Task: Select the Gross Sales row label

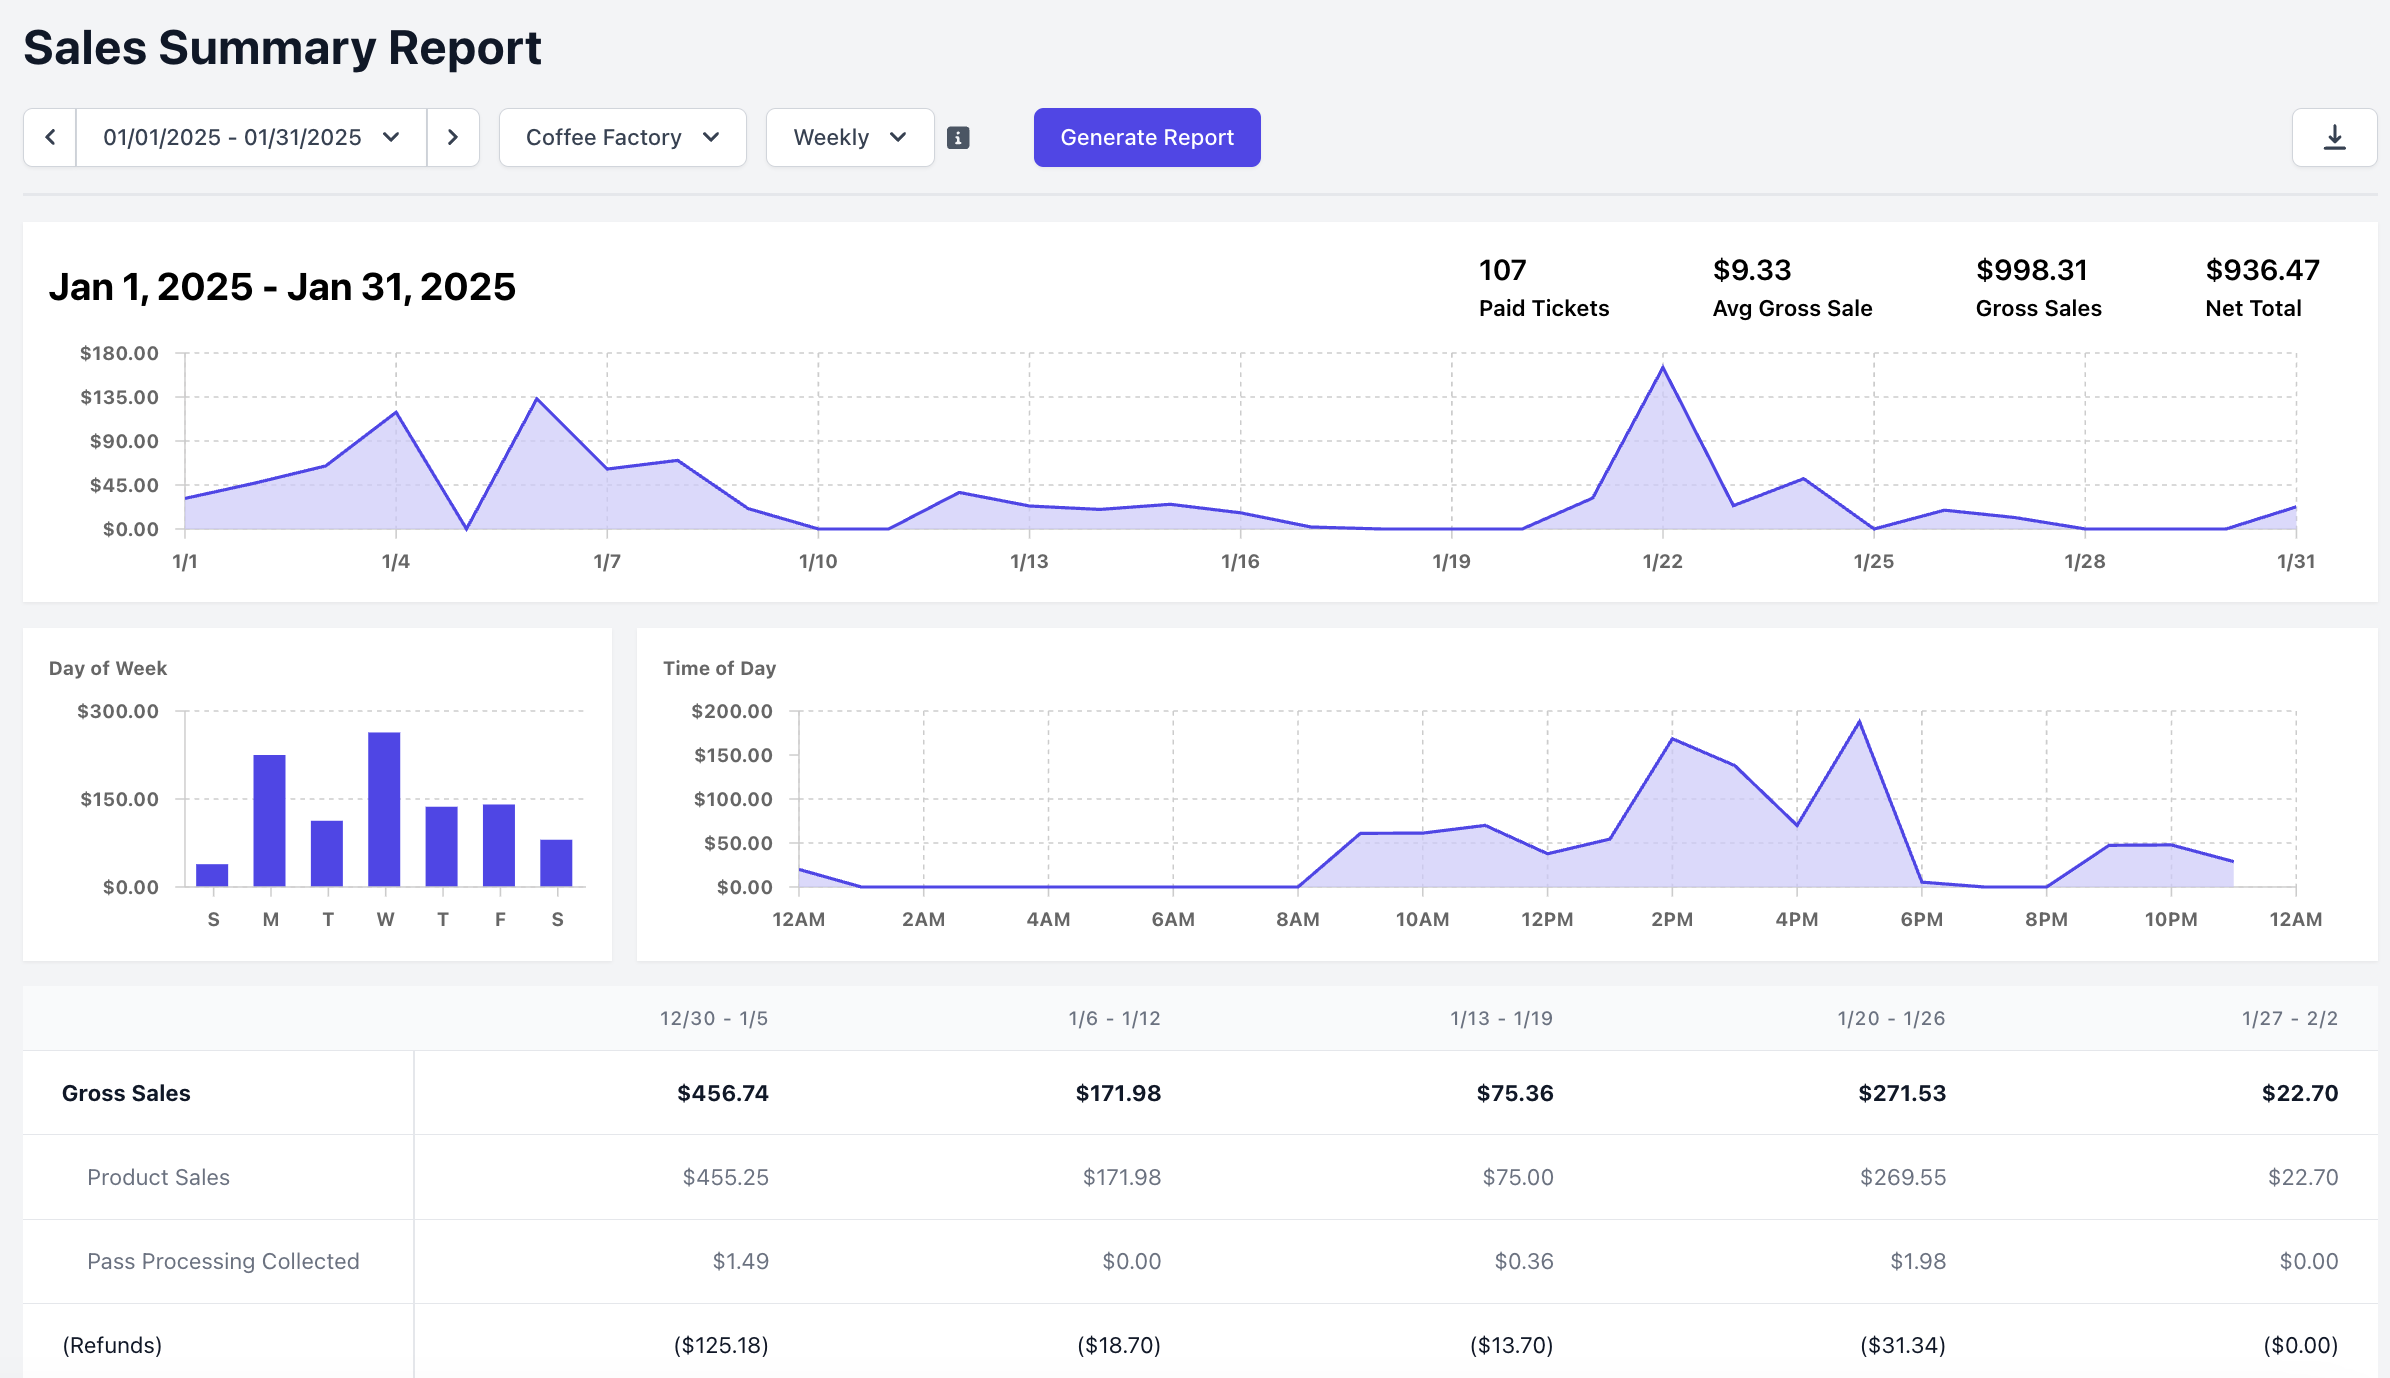Action: tap(126, 1093)
